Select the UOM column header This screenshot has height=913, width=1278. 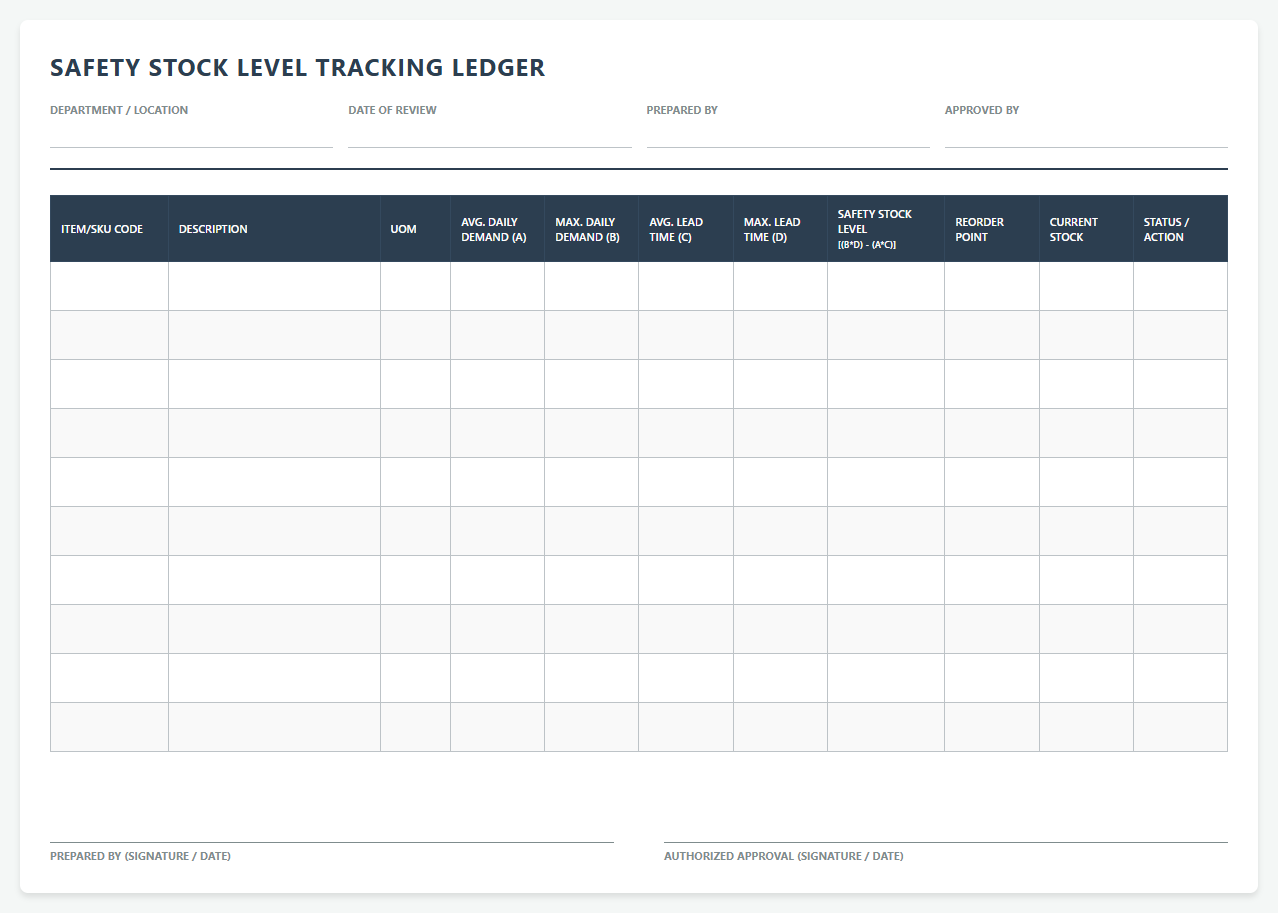click(x=415, y=229)
